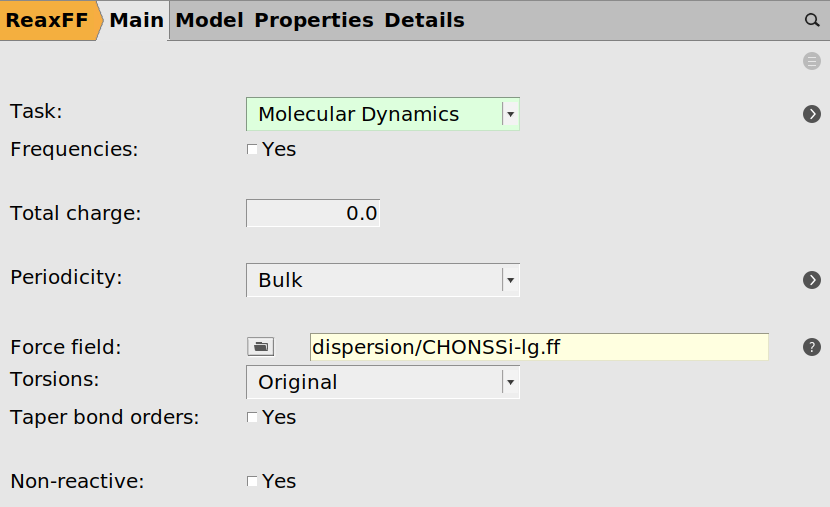The width and height of the screenshot is (830, 507).
Task: Enable the Frequencies checkbox
Action: pyautogui.click(x=252, y=150)
